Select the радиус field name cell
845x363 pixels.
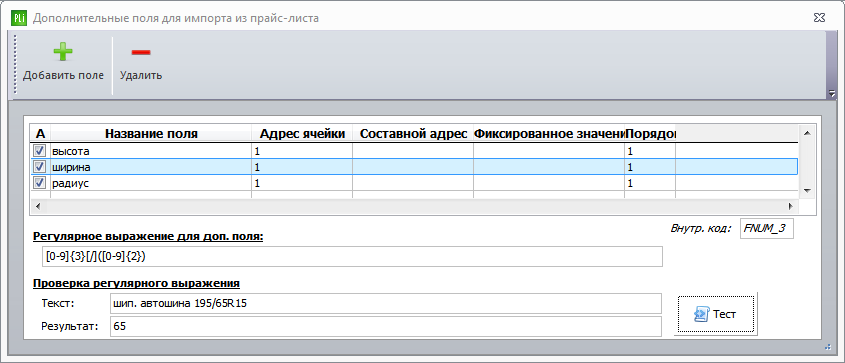151,183
